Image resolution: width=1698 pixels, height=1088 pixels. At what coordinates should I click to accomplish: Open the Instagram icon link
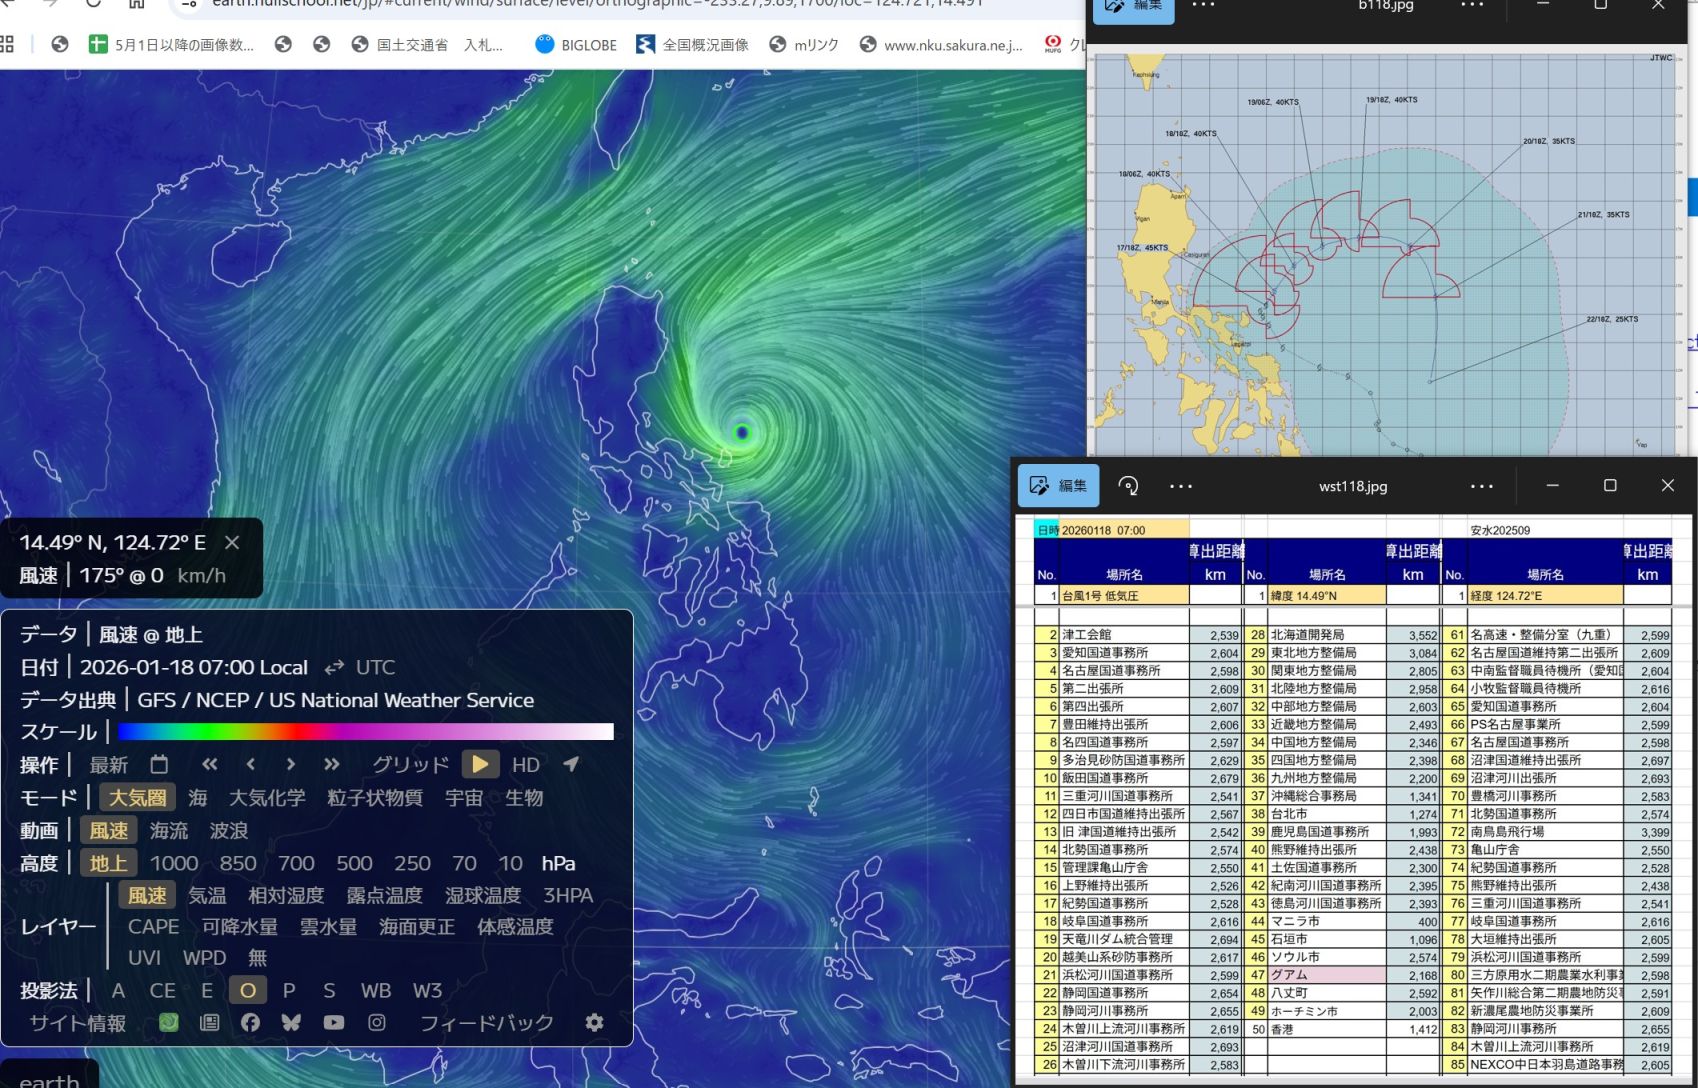coord(376,1022)
